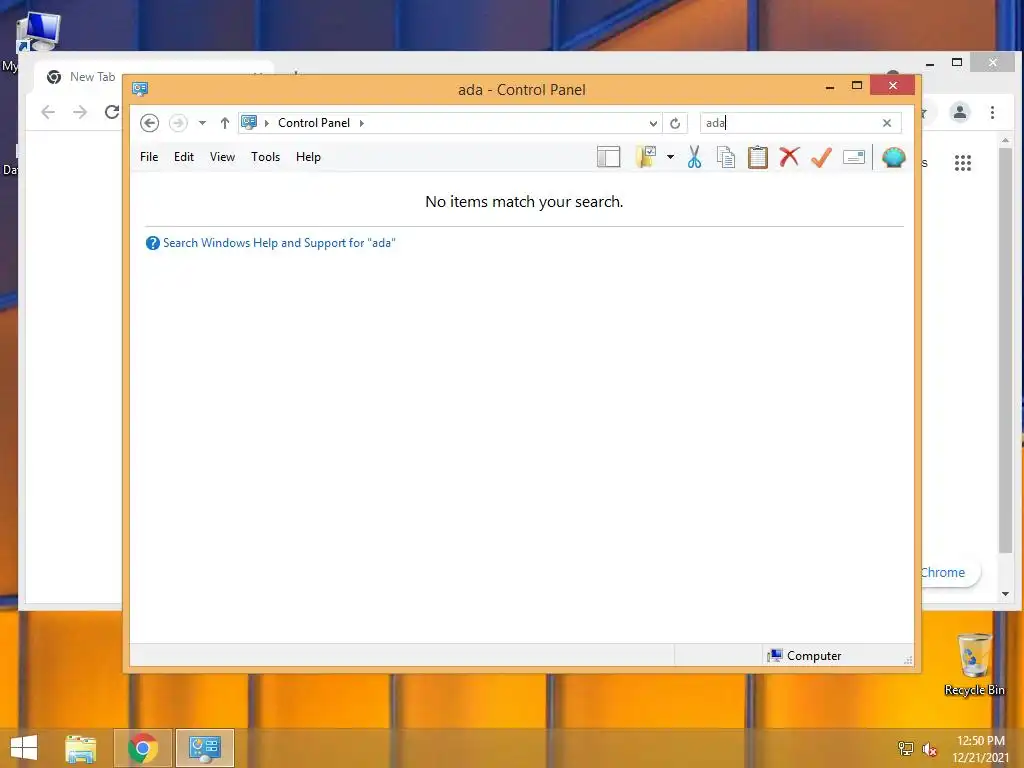Select Recycle Bin desktop icon
This screenshot has height=768, width=1024.
click(x=974, y=664)
